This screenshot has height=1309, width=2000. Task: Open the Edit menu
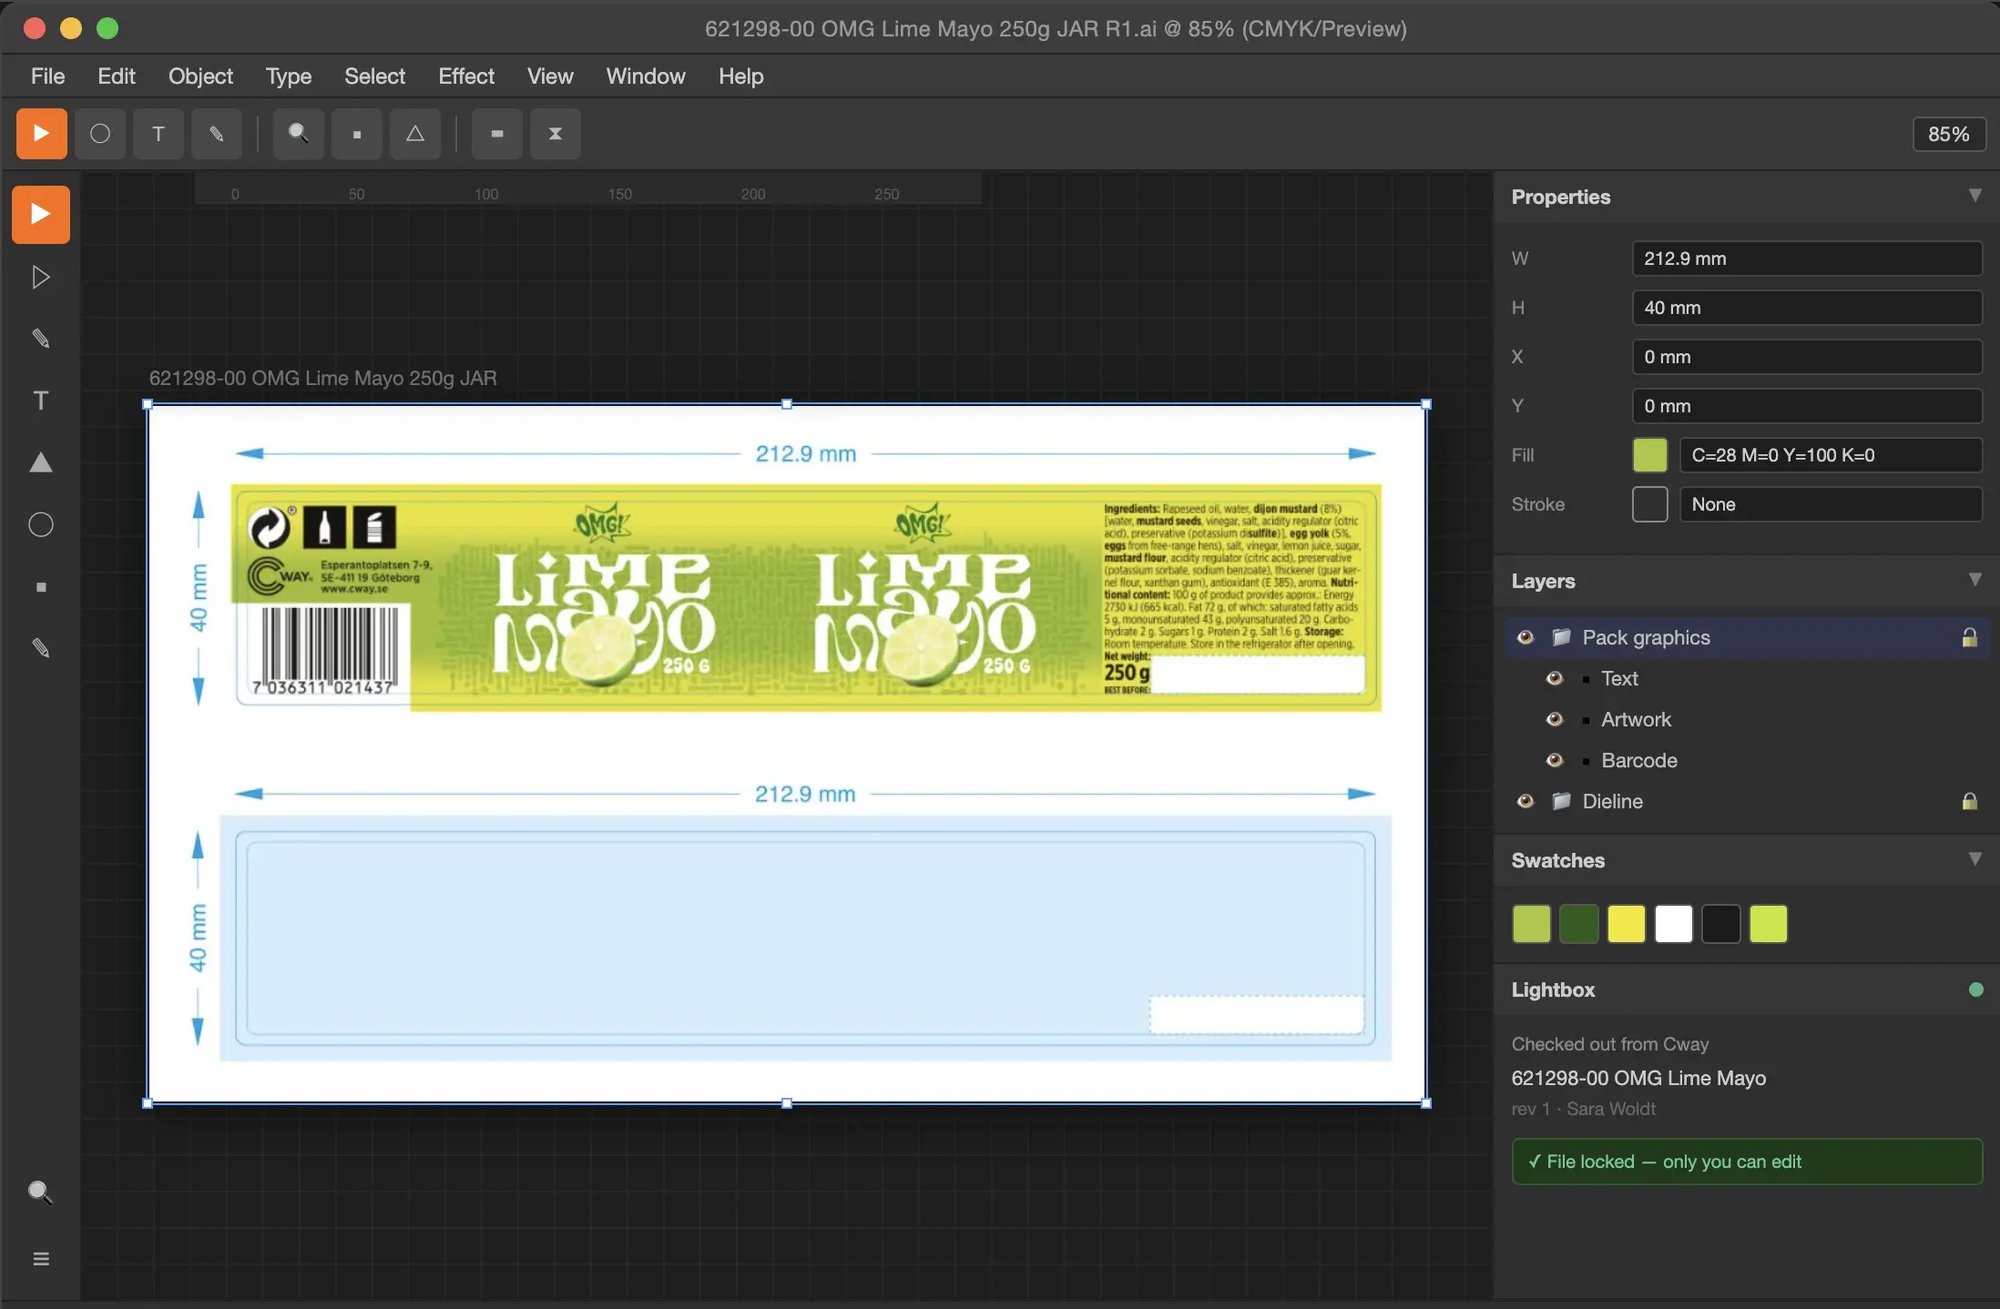(116, 76)
